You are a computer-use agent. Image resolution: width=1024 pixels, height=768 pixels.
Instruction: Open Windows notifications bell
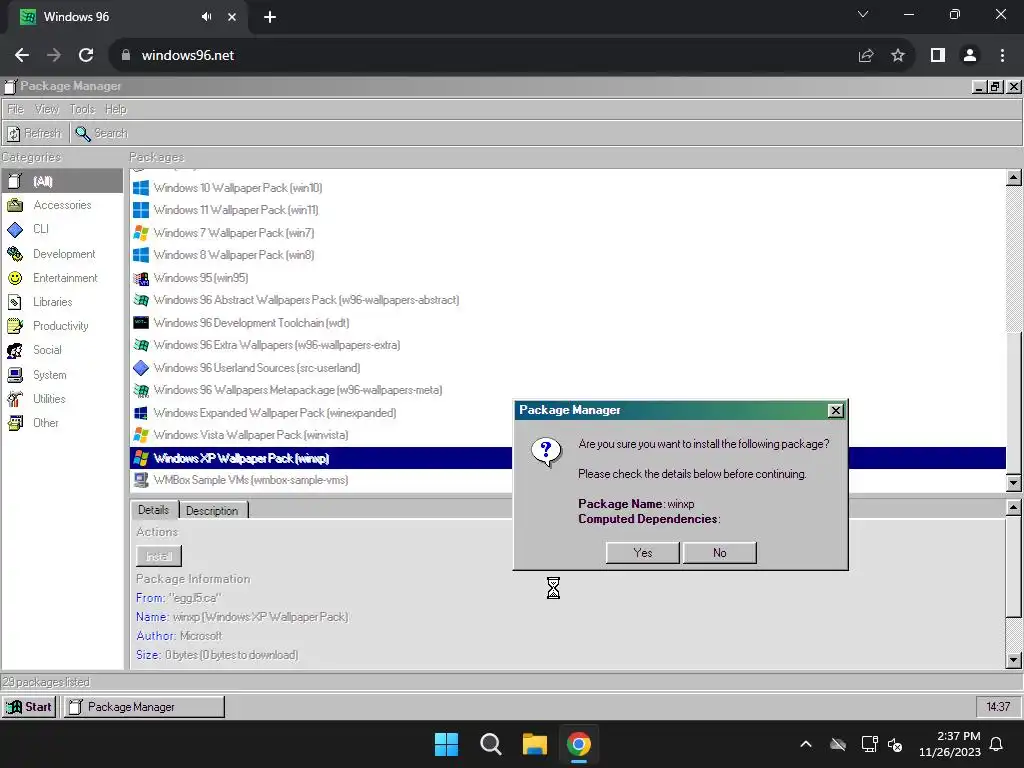(997, 744)
